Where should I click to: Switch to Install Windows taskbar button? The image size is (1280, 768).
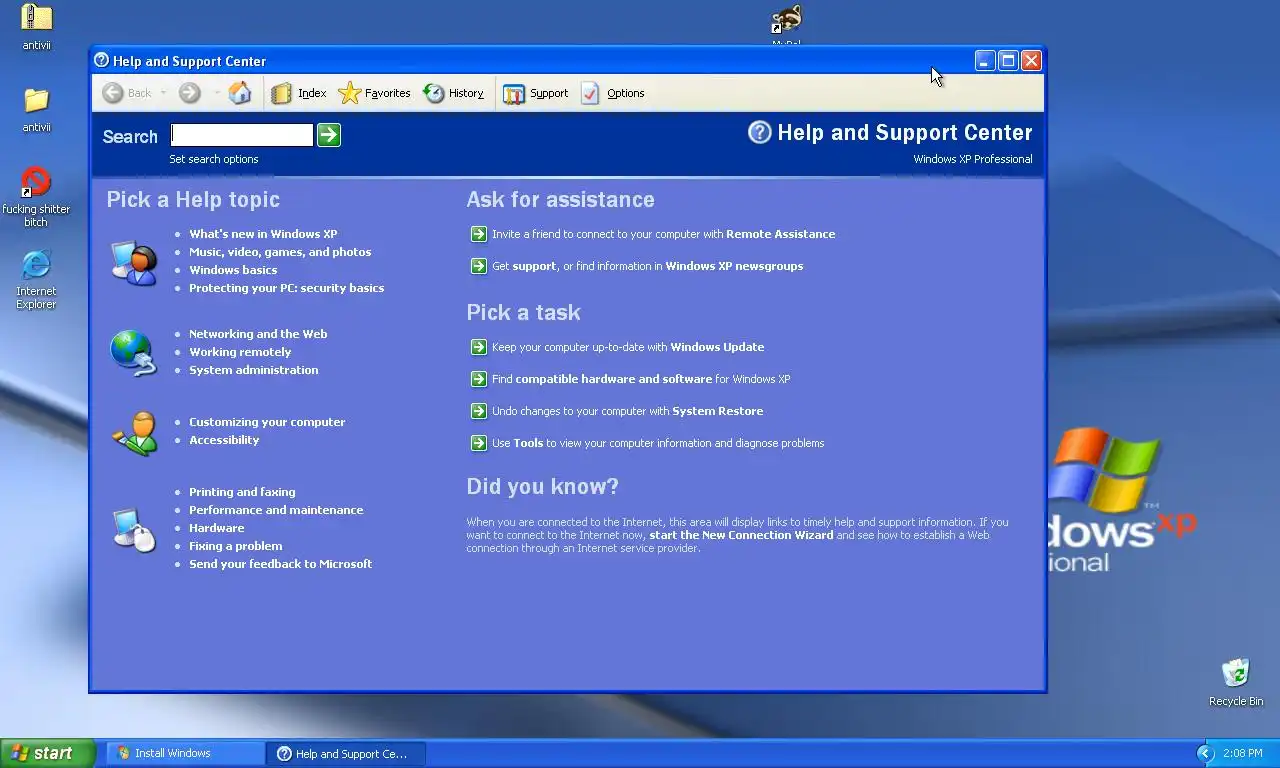[x=185, y=753]
